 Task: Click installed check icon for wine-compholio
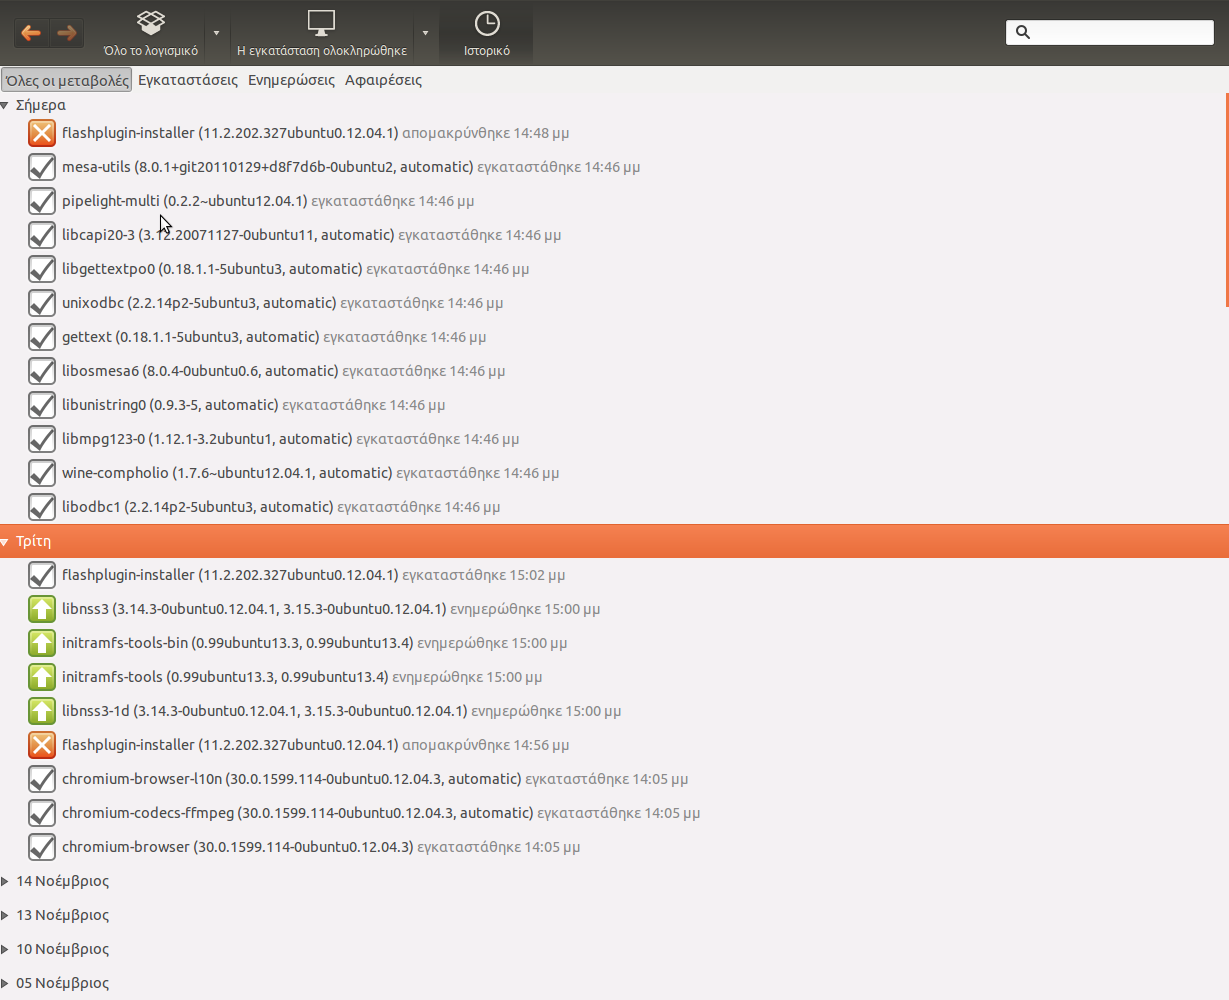(x=41, y=473)
